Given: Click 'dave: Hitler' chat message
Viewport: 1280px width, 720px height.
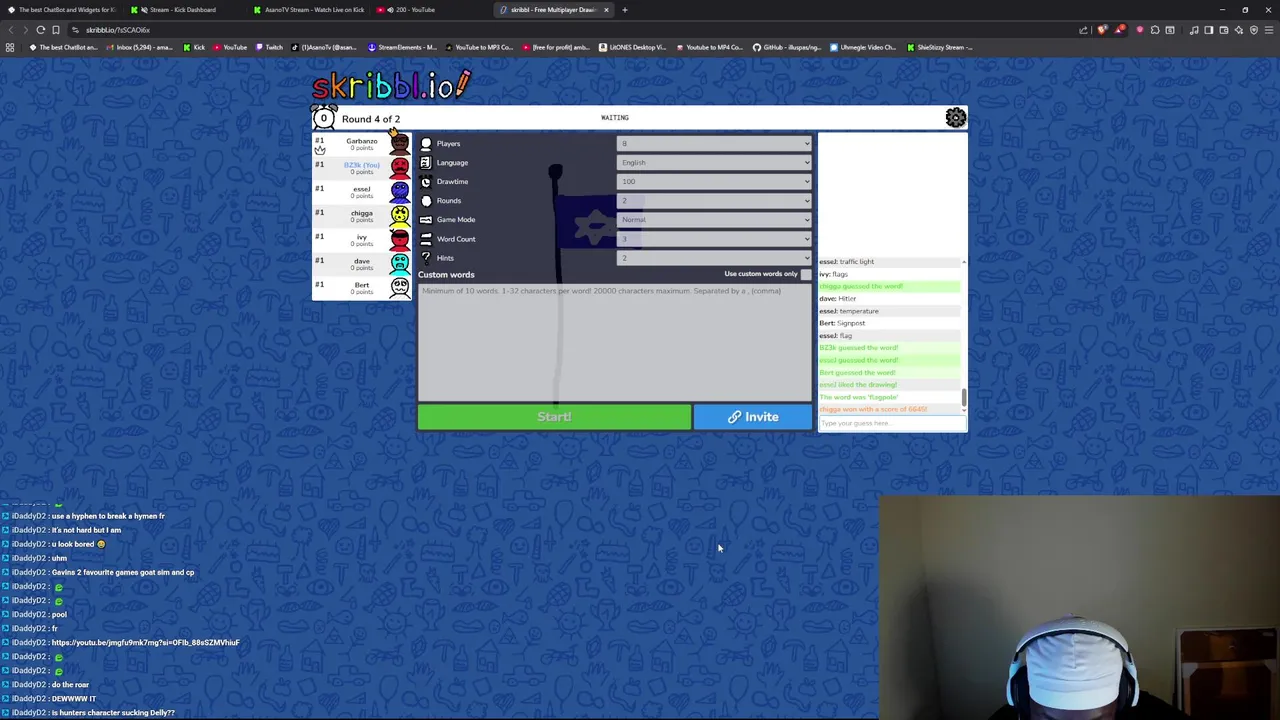Looking at the screenshot, I should click(x=838, y=298).
